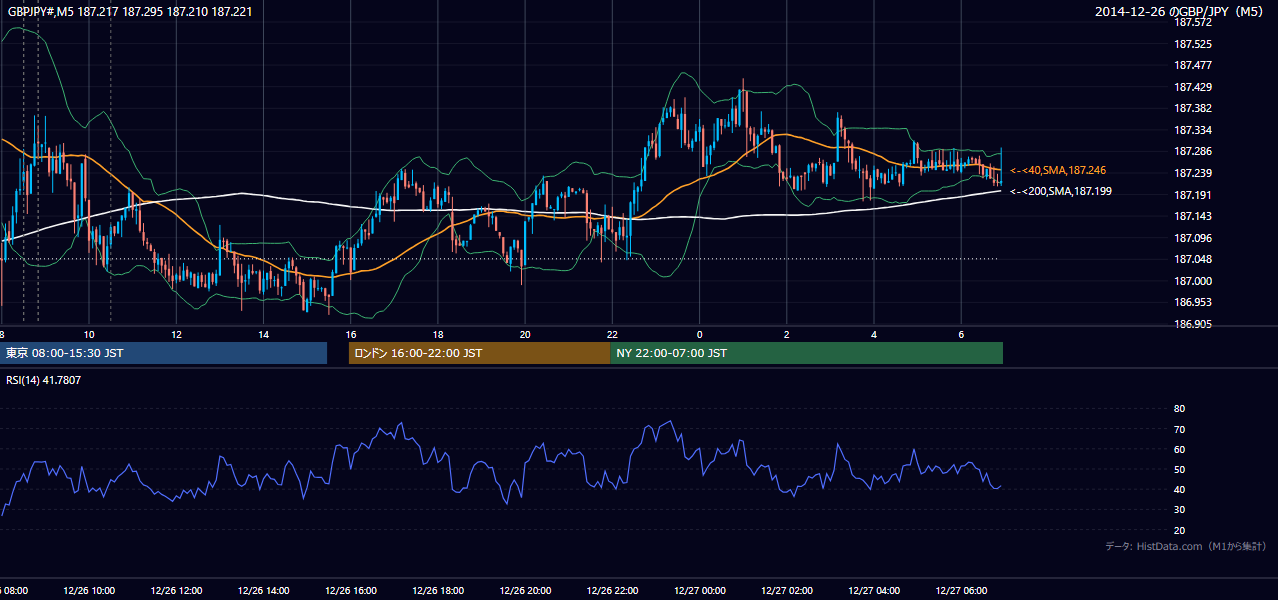
Task: Click the 12/26 12:00 date label
Action: pyautogui.click(x=176, y=591)
